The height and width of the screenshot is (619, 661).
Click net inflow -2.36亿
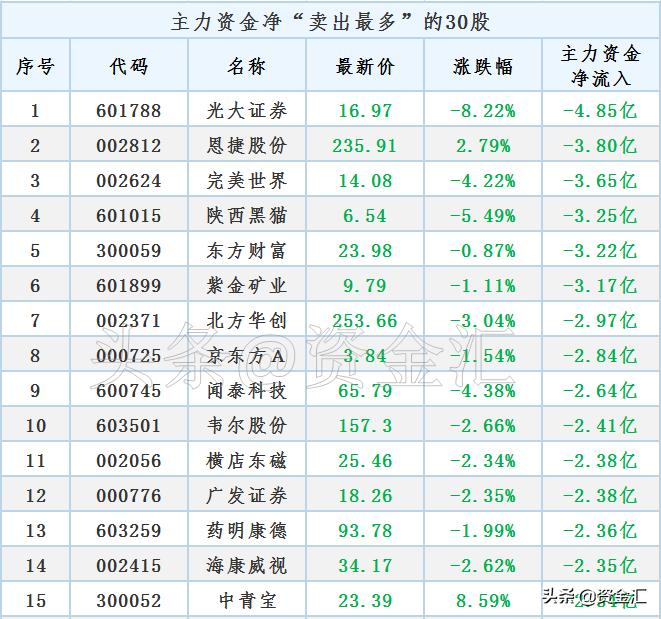coord(600,531)
